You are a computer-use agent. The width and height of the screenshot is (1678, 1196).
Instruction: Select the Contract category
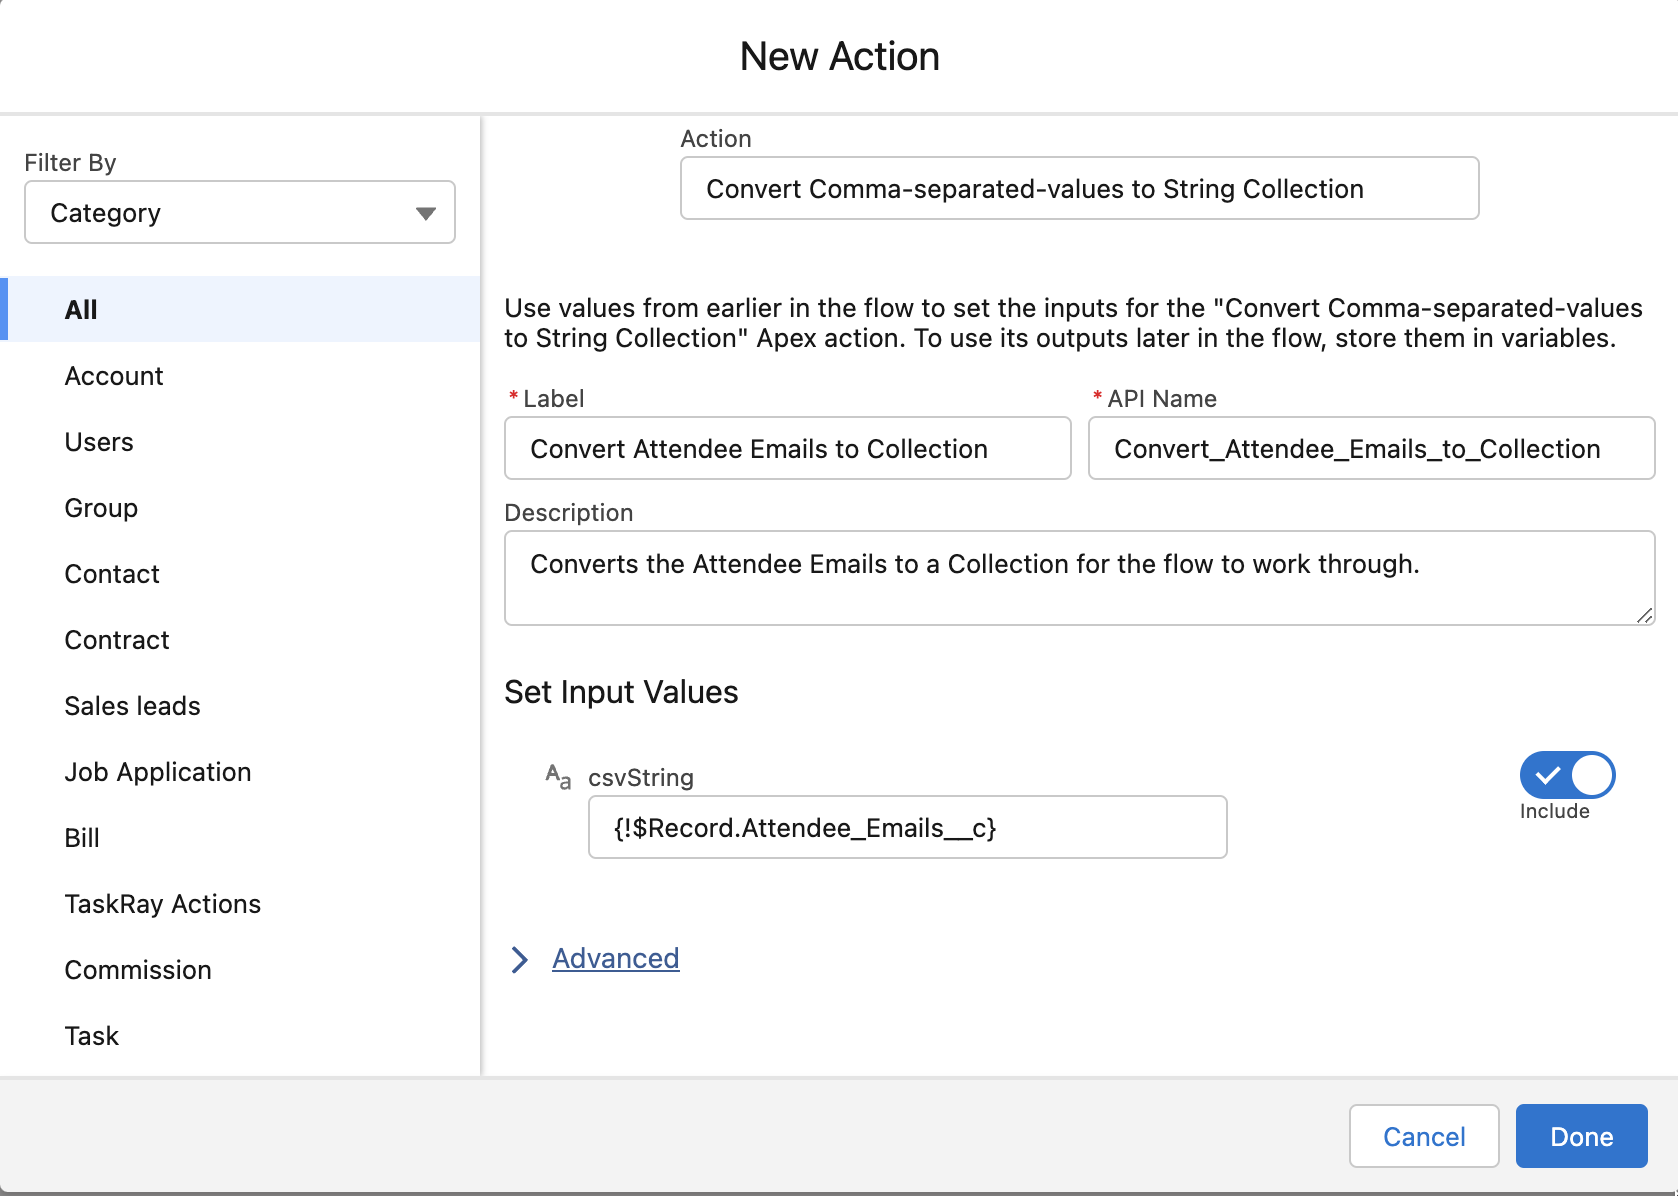click(117, 639)
